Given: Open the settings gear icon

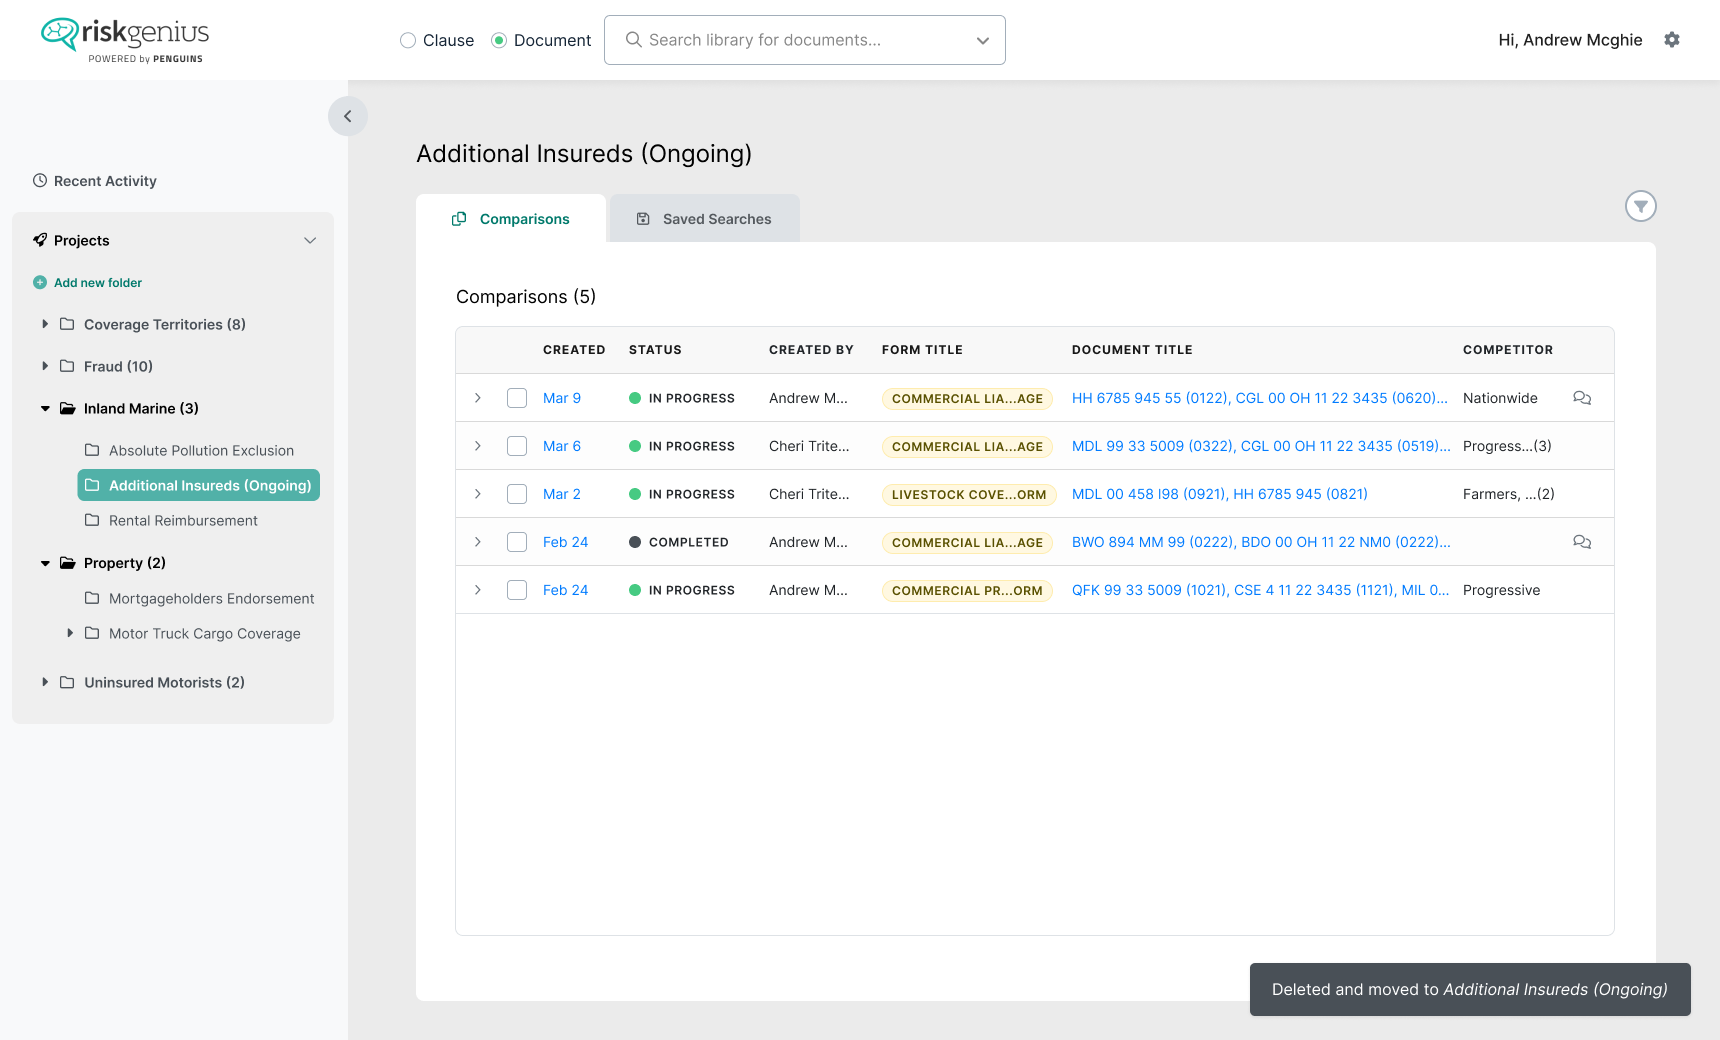Looking at the screenshot, I should [1672, 40].
